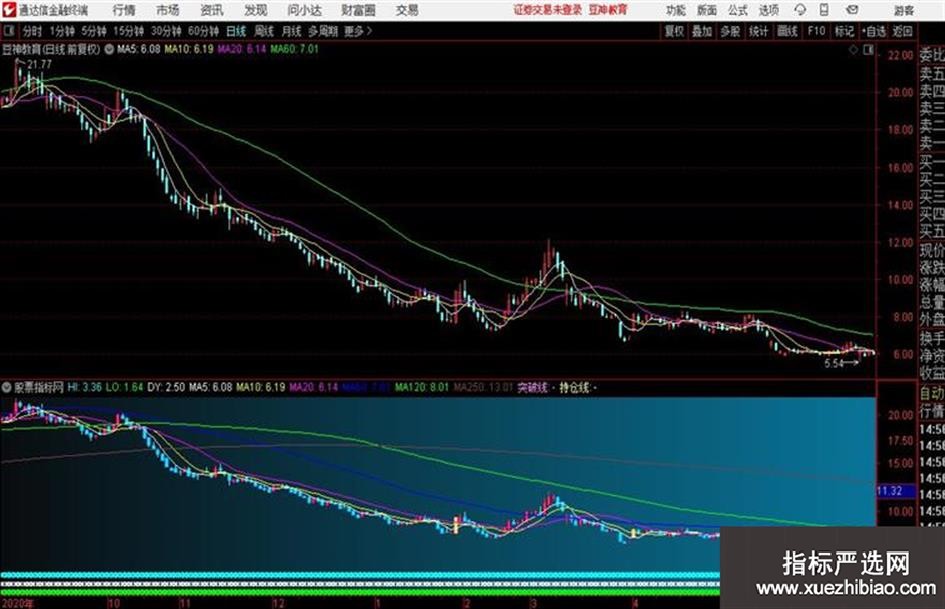The image size is (945, 609).
Task: Click the 叠加 overlay toolbar button
Action: pyautogui.click(x=702, y=31)
